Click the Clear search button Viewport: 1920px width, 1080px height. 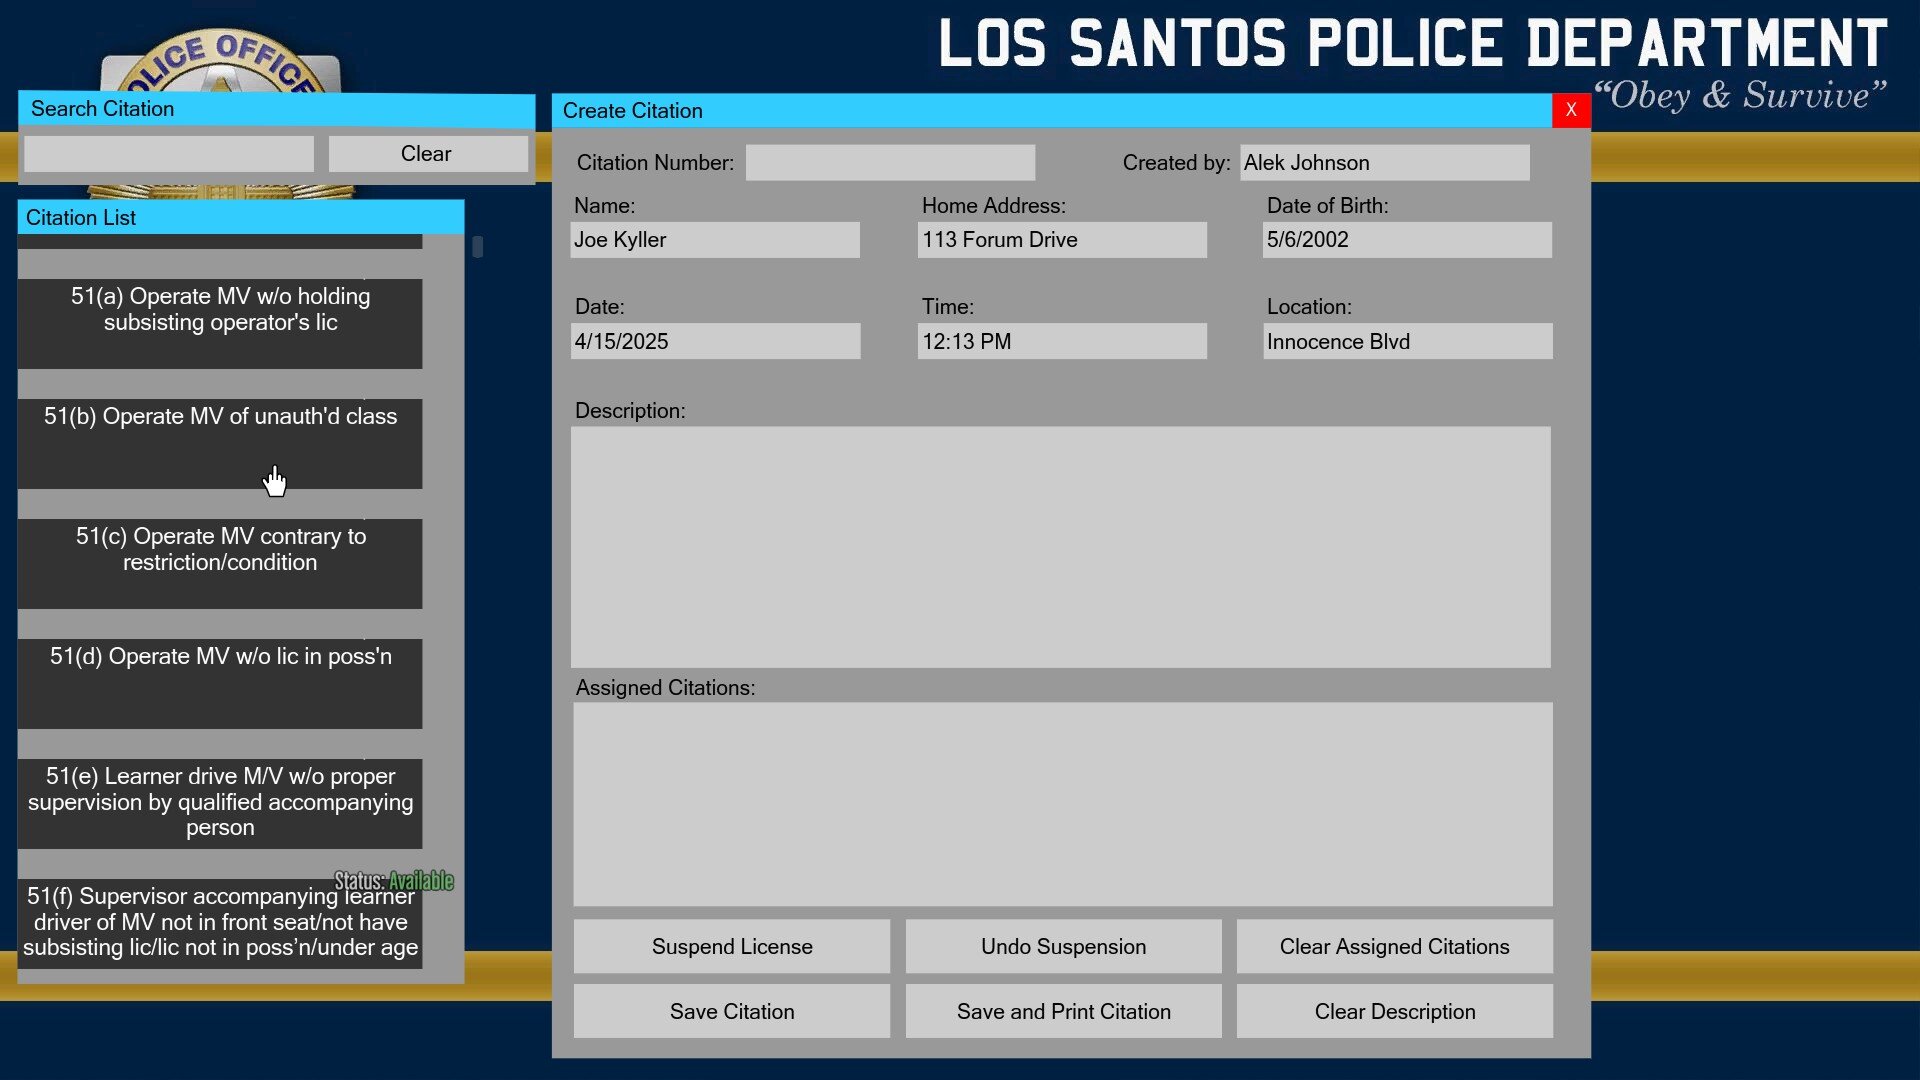click(427, 154)
